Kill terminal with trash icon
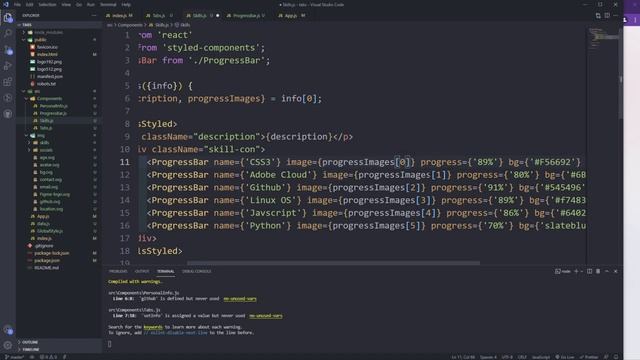This screenshot has width=640, height=360. [598, 271]
